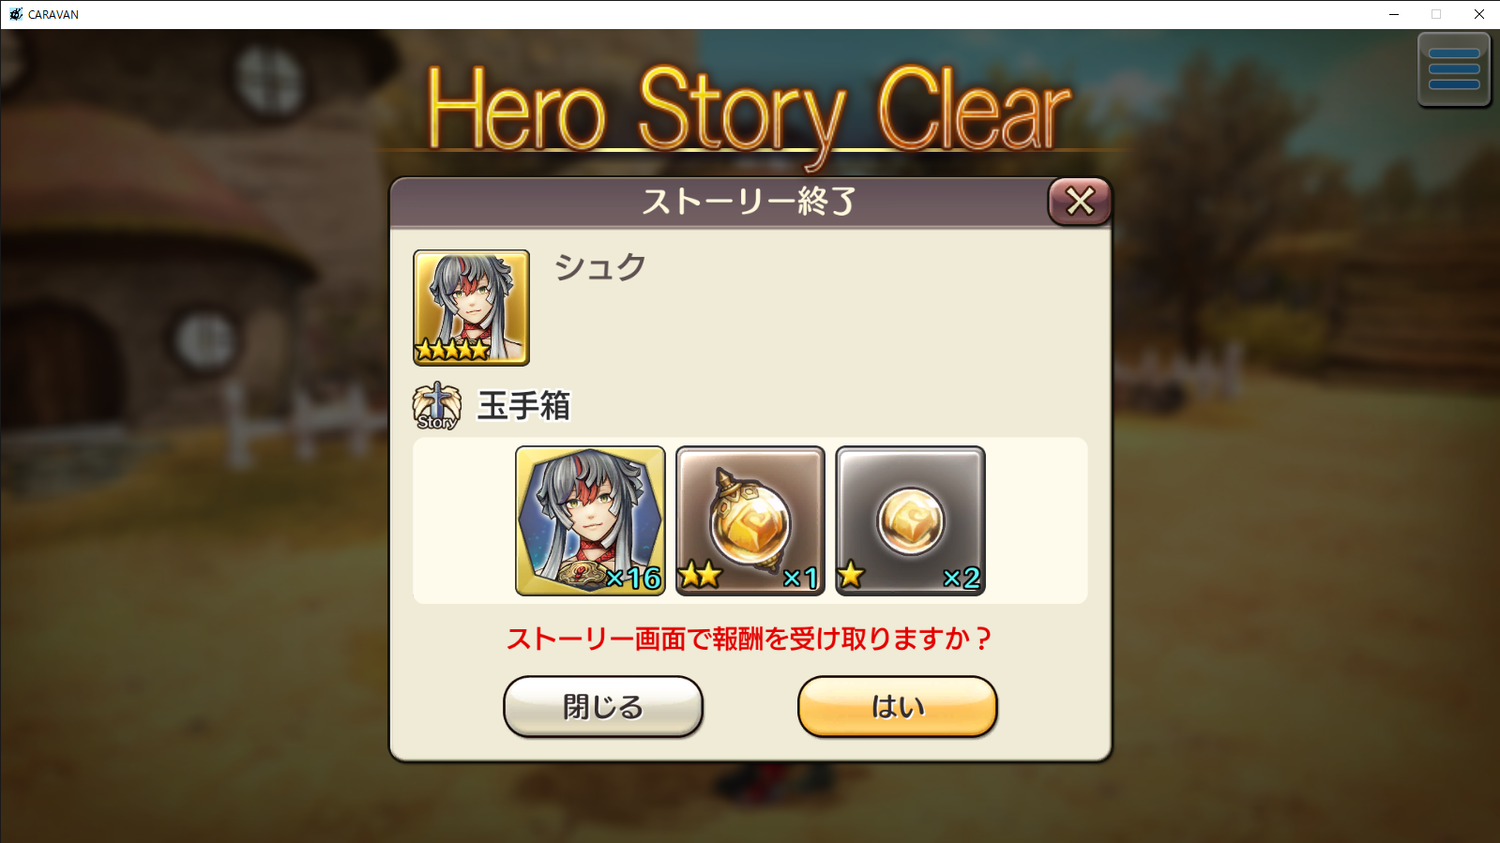Screen dimensions: 1500x843
Task: Inspect the シュク hero shard x16 reward
Action: click(x=590, y=520)
